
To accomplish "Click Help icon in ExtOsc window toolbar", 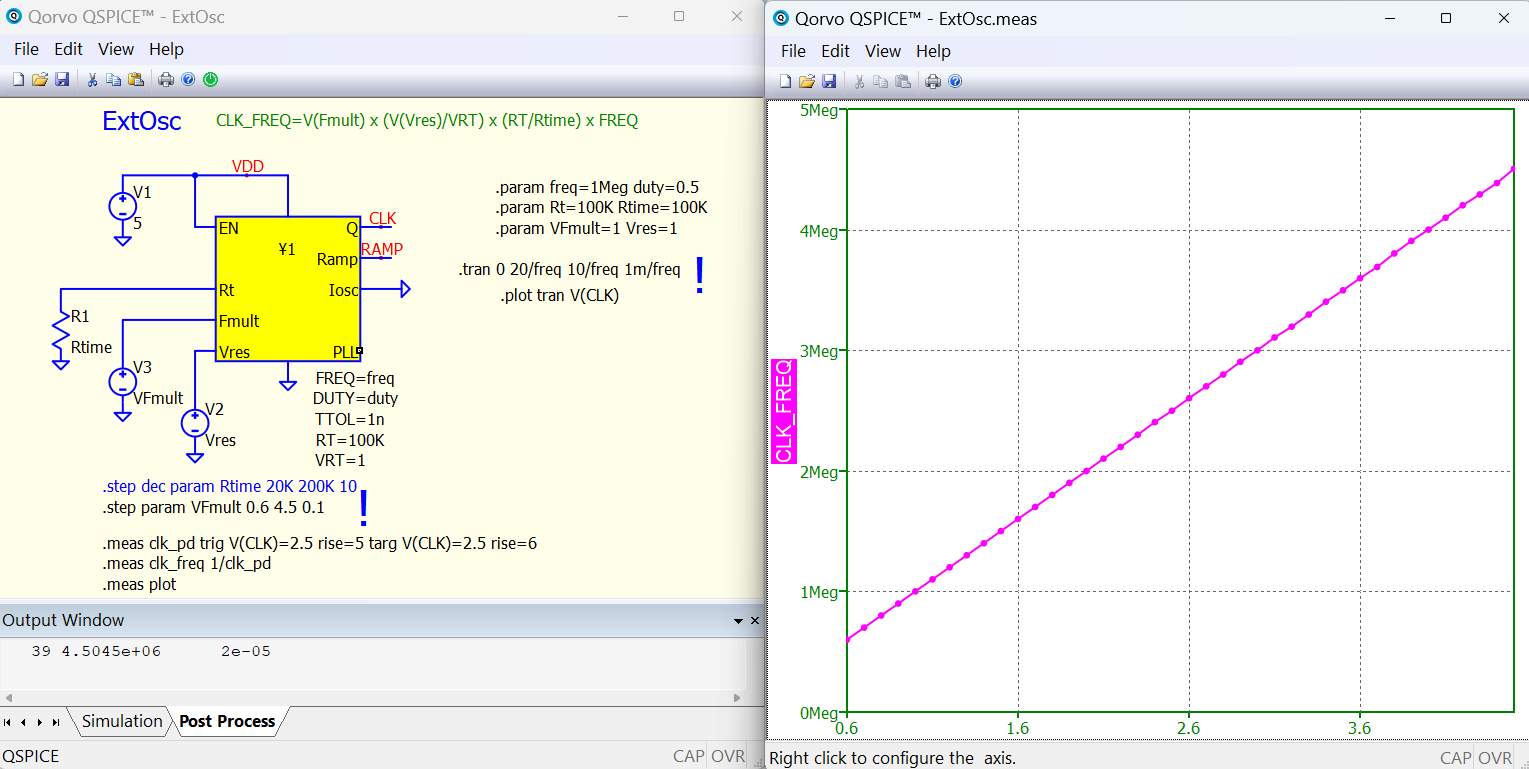I will click(x=188, y=80).
